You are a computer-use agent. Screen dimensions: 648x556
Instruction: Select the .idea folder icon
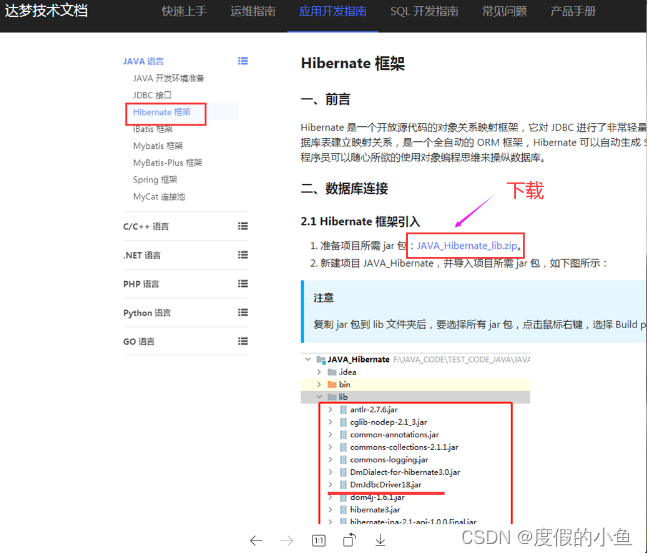pyautogui.click(x=332, y=372)
